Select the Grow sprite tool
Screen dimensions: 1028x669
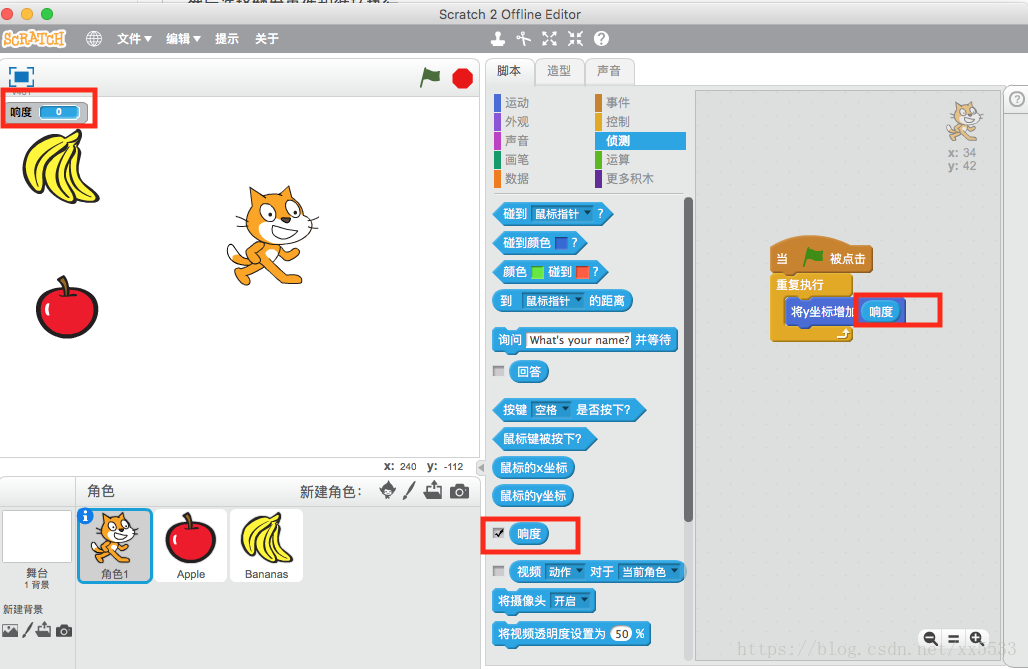point(549,39)
